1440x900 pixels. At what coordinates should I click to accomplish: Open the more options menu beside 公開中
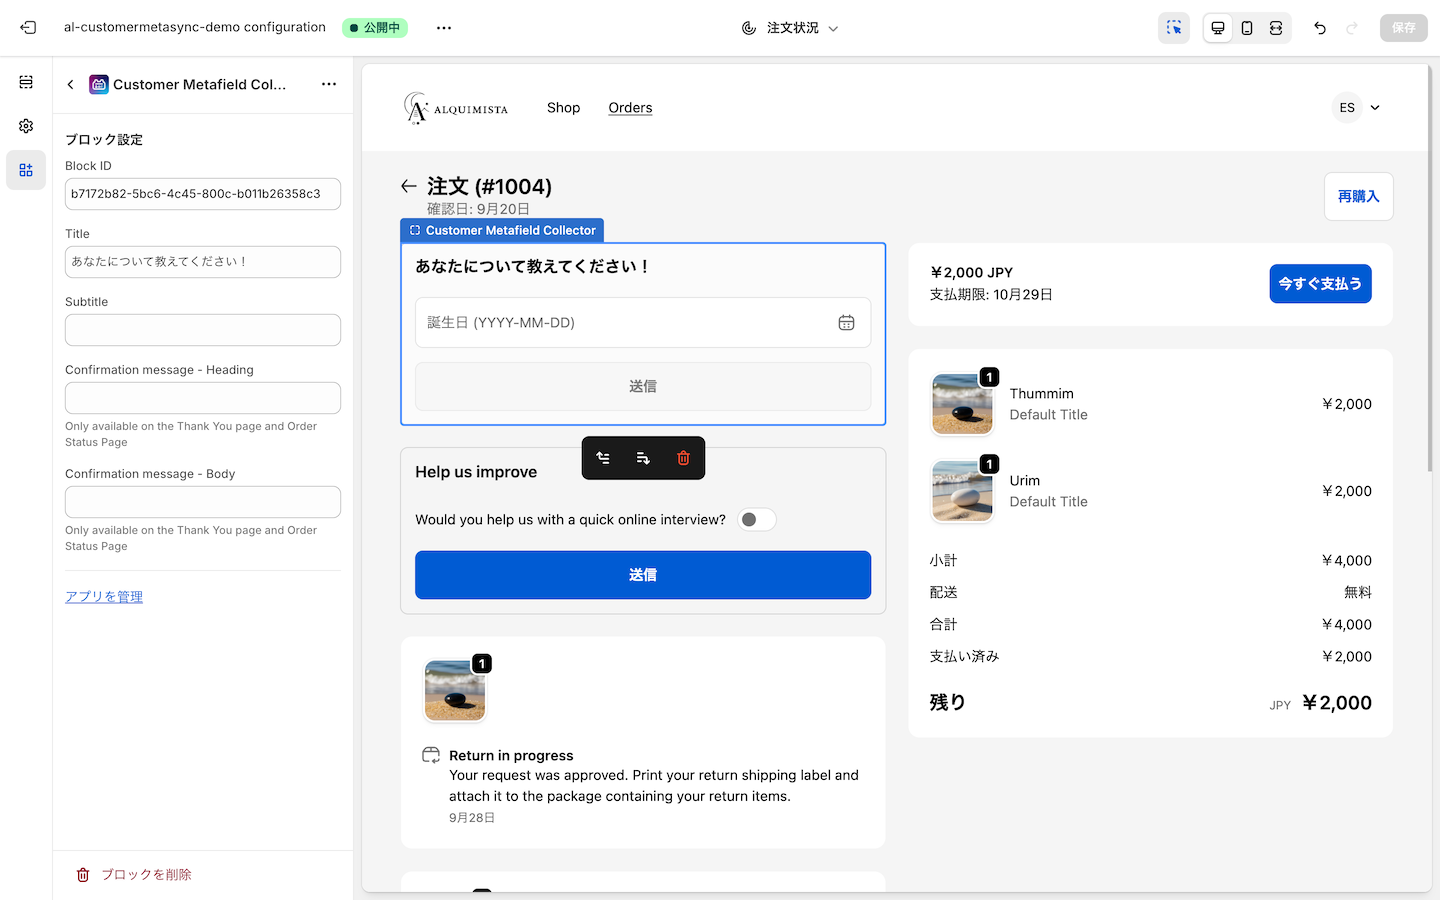point(443,27)
